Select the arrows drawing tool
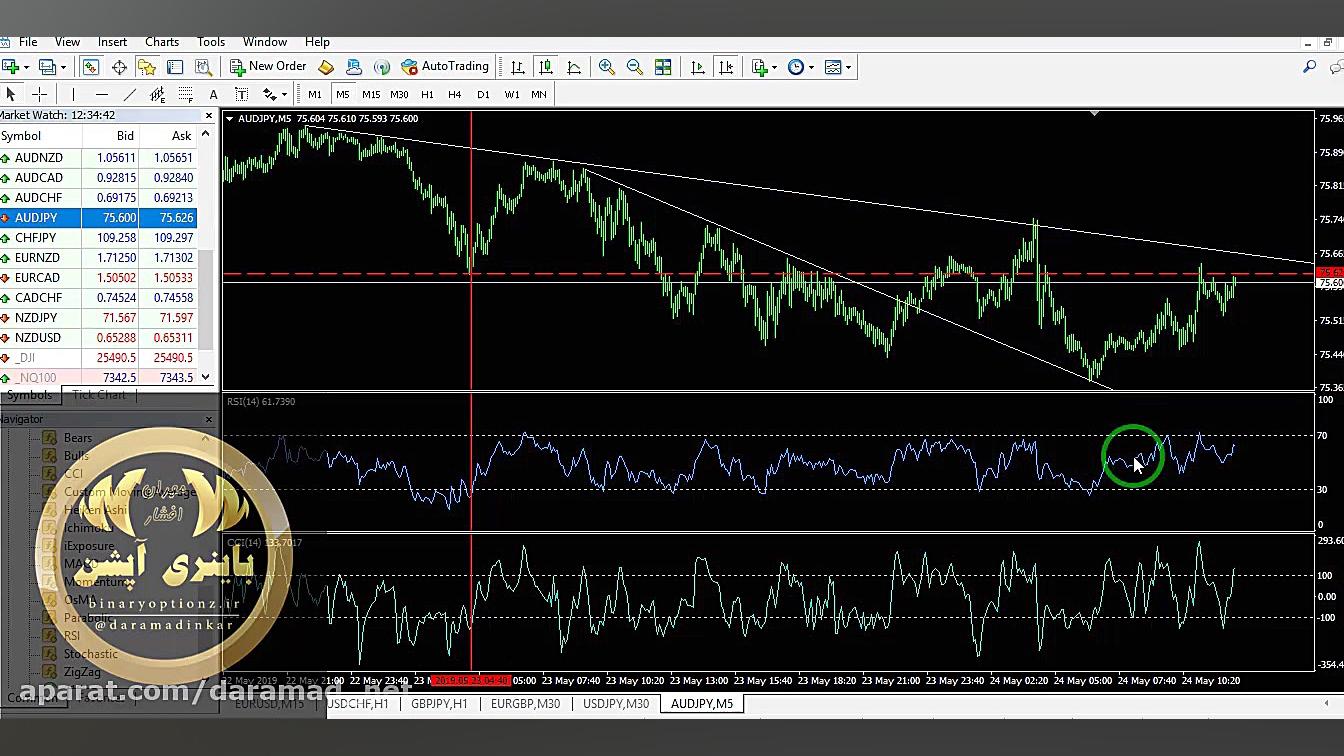 [x=269, y=94]
